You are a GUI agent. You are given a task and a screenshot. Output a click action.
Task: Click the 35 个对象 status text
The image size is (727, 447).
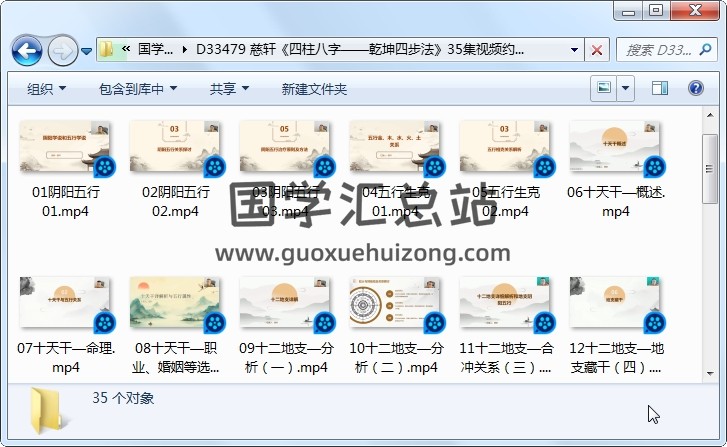click(123, 398)
